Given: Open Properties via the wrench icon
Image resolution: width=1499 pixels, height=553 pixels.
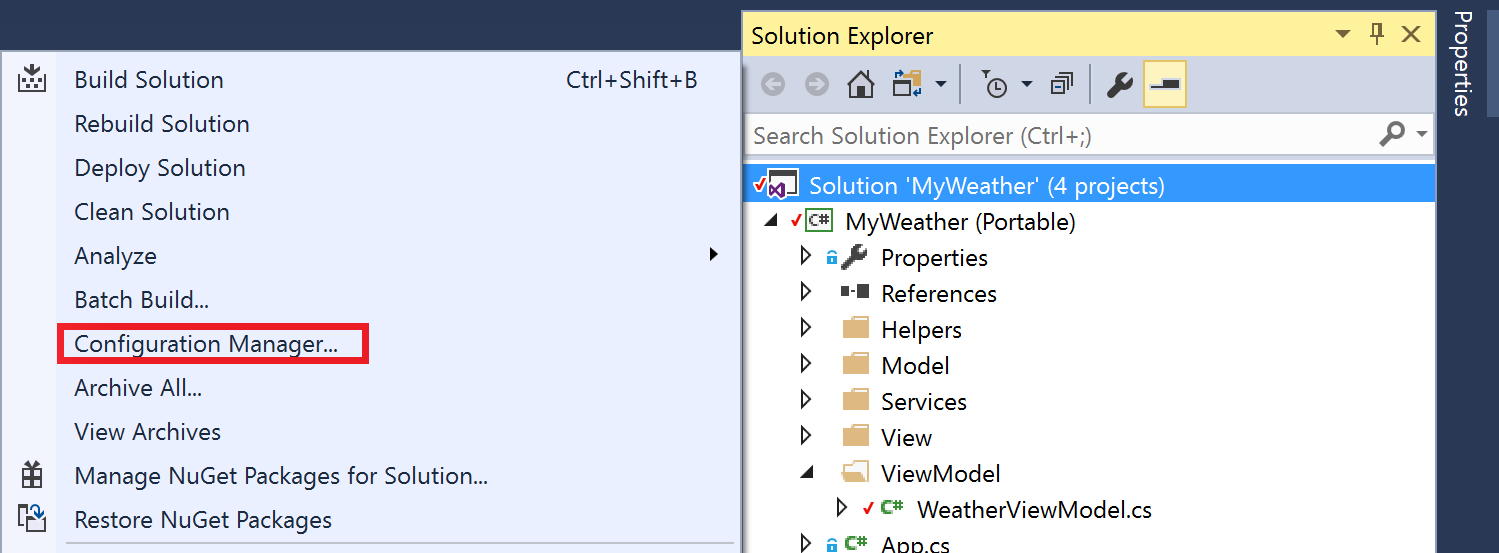Looking at the screenshot, I should 1119,85.
